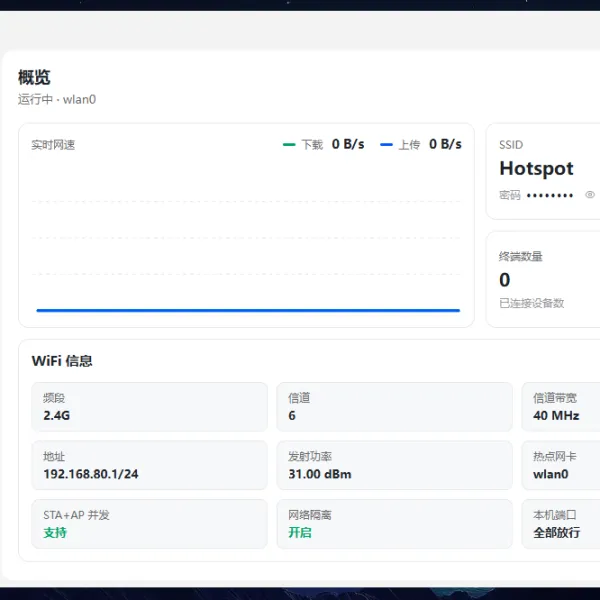The height and width of the screenshot is (600, 600).
Task: Click the STA+AP 并发 status 支持
Action: point(55,532)
